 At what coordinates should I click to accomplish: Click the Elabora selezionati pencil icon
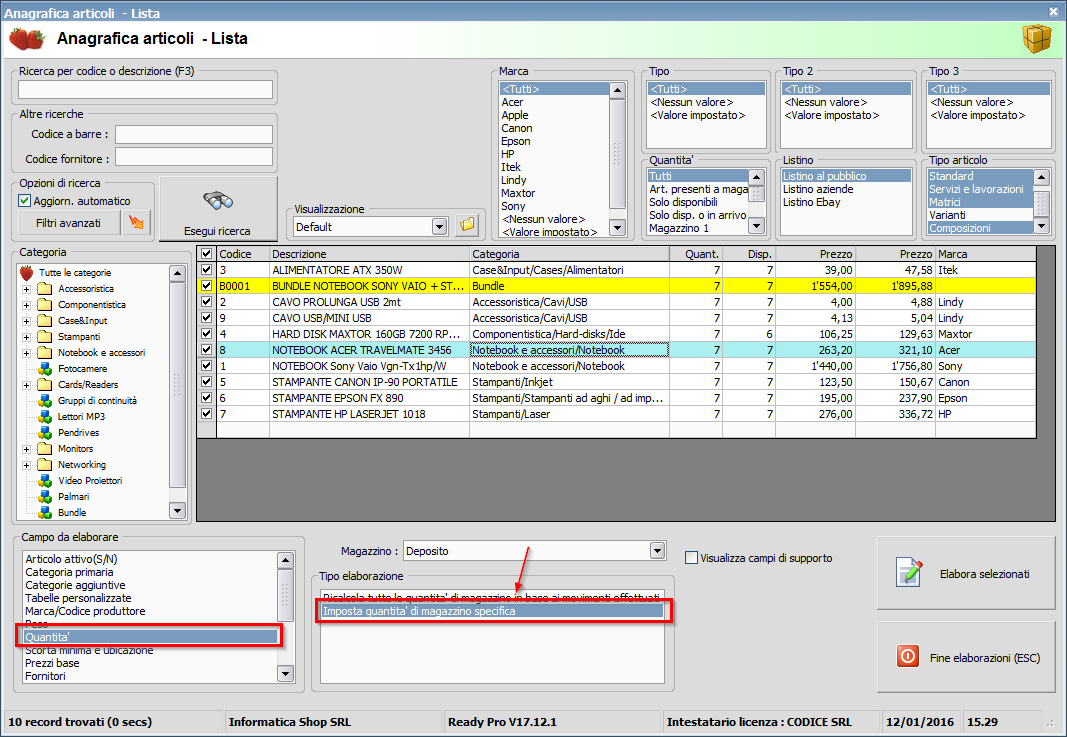pos(909,572)
